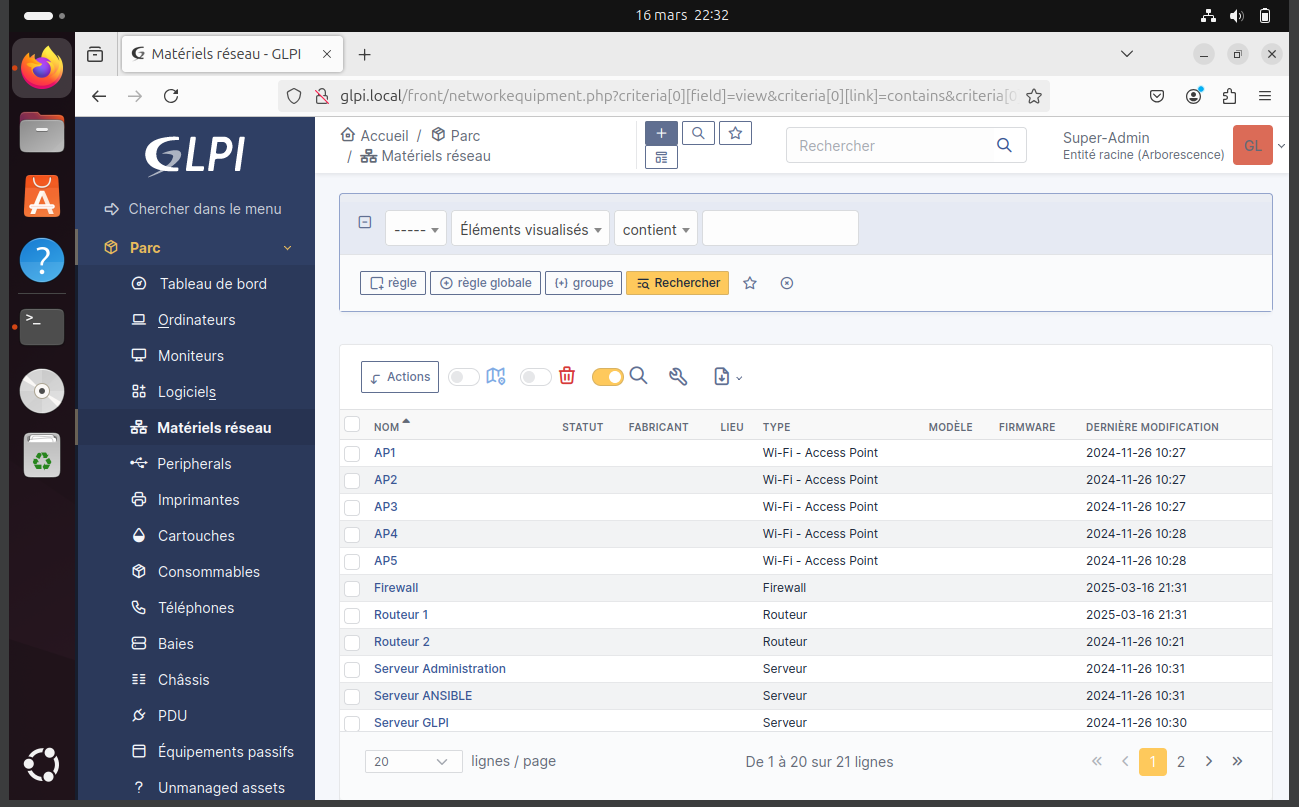Toggle the trash bin switch

536,377
